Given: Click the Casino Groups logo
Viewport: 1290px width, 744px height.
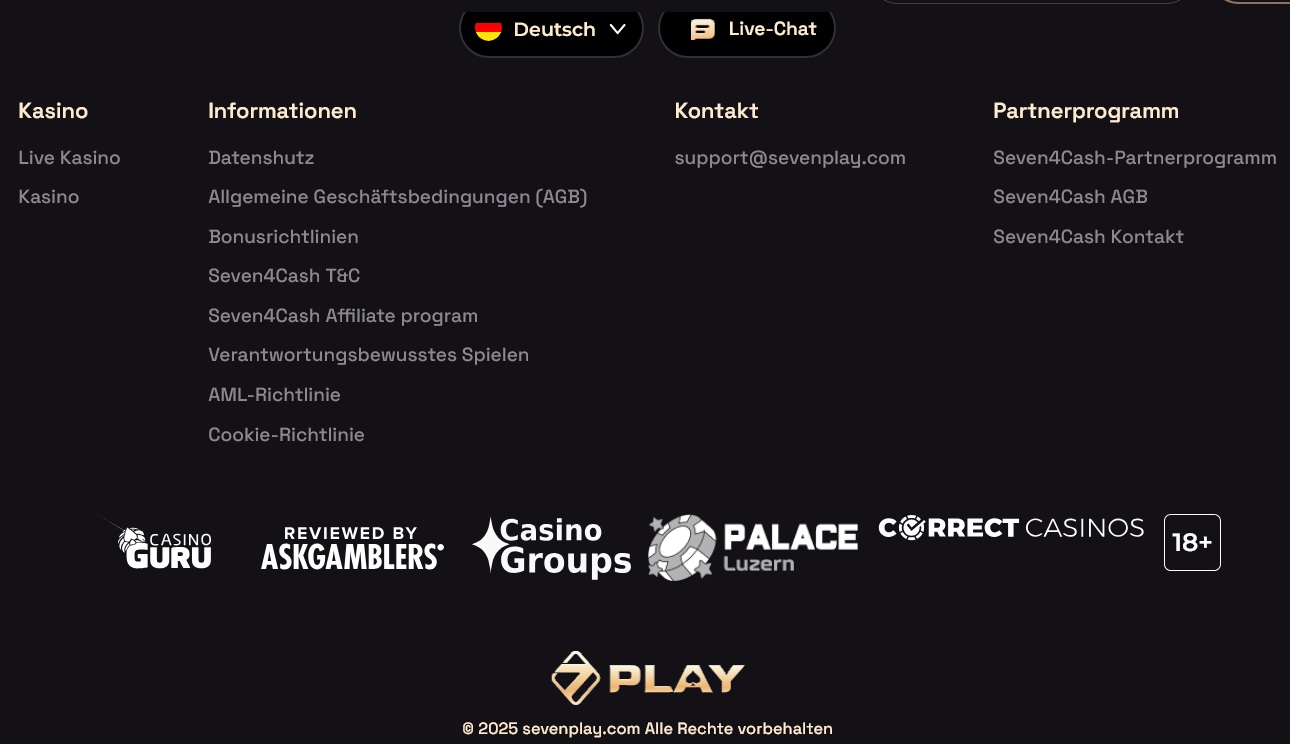Looking at the screenshot, I should (552, 547).
